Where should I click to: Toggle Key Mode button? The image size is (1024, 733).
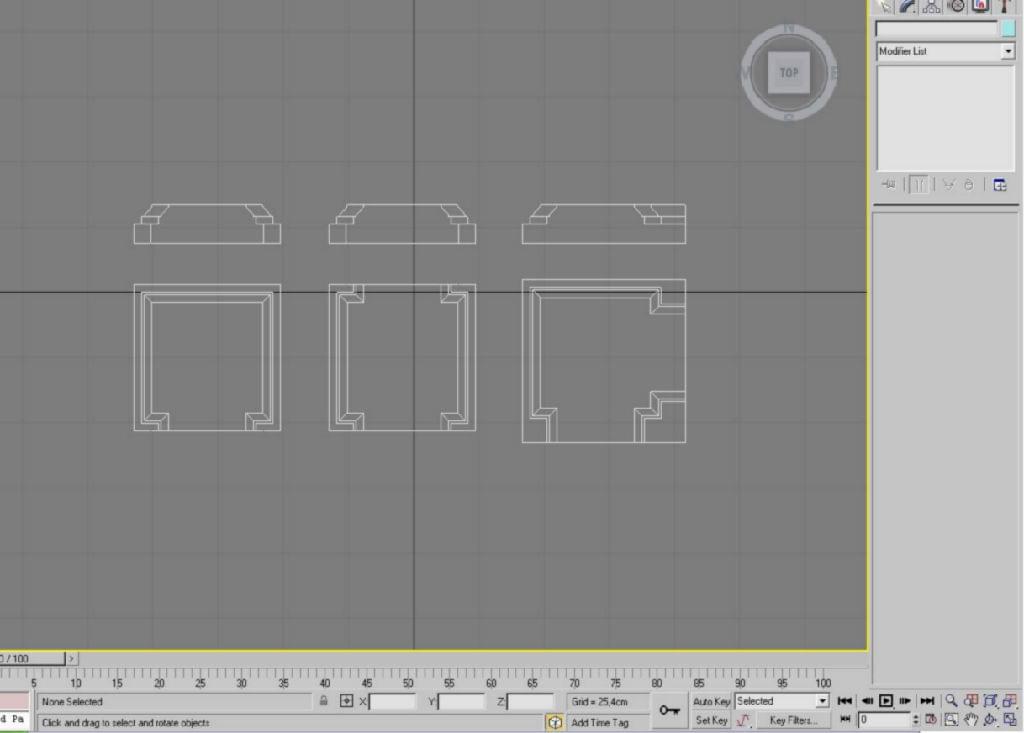[x=844, y=719]
